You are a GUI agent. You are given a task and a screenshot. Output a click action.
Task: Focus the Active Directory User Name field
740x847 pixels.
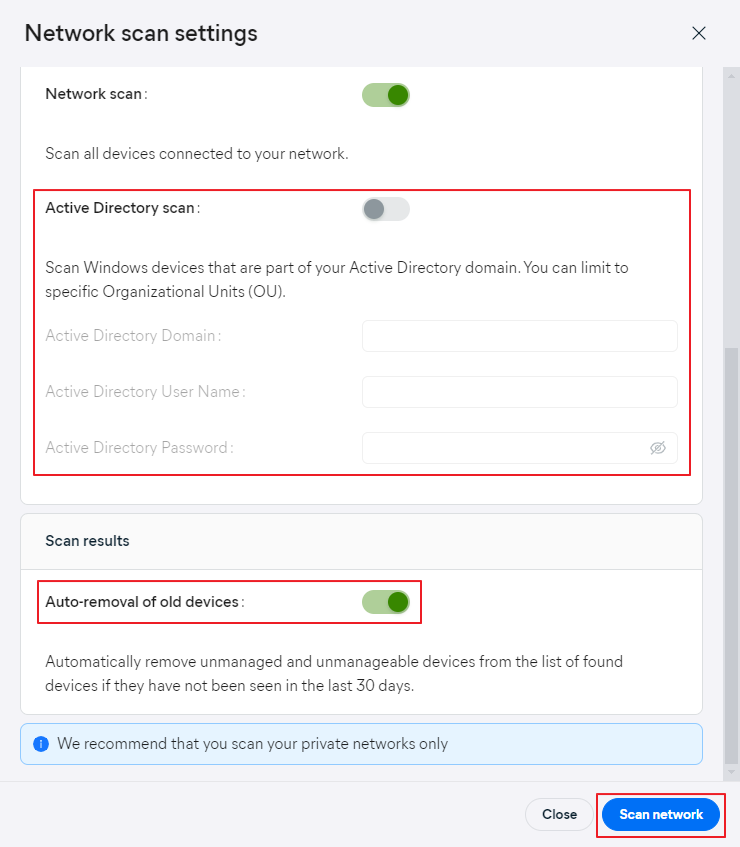pyautogui.click(x=520, y=392)
